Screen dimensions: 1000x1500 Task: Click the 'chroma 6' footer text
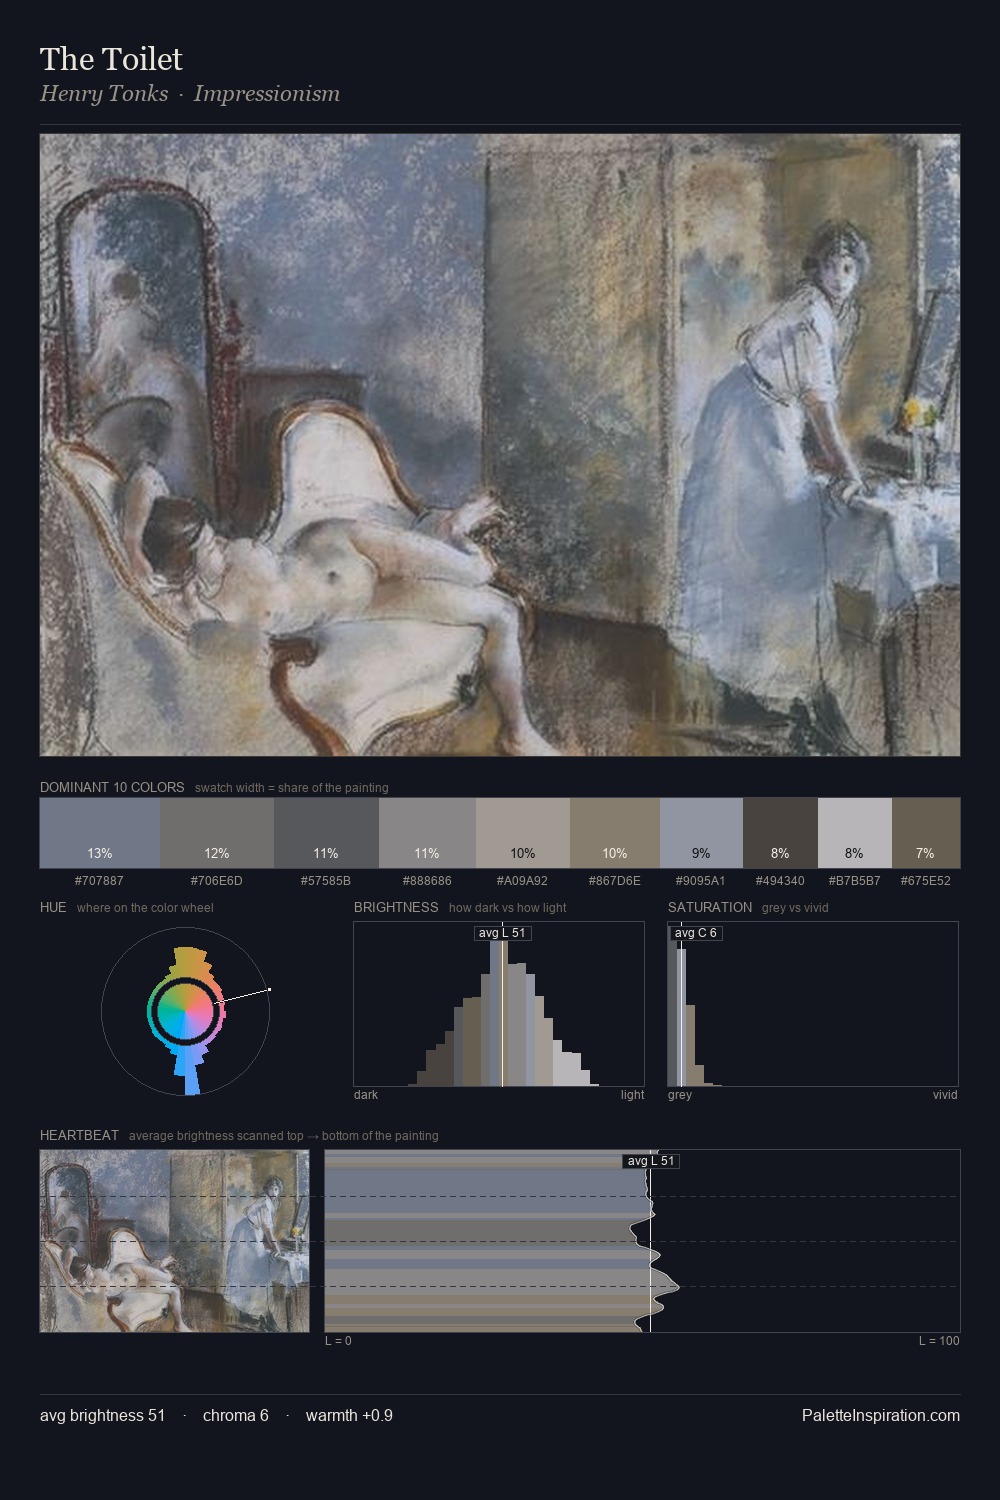(x=236, y=1415)
